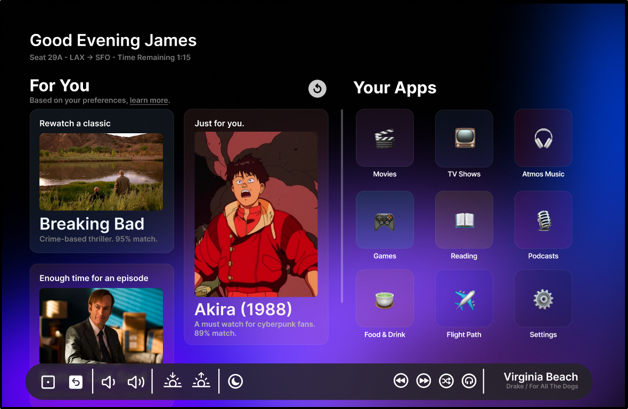Open the Reading book app

tap(464, 220)
